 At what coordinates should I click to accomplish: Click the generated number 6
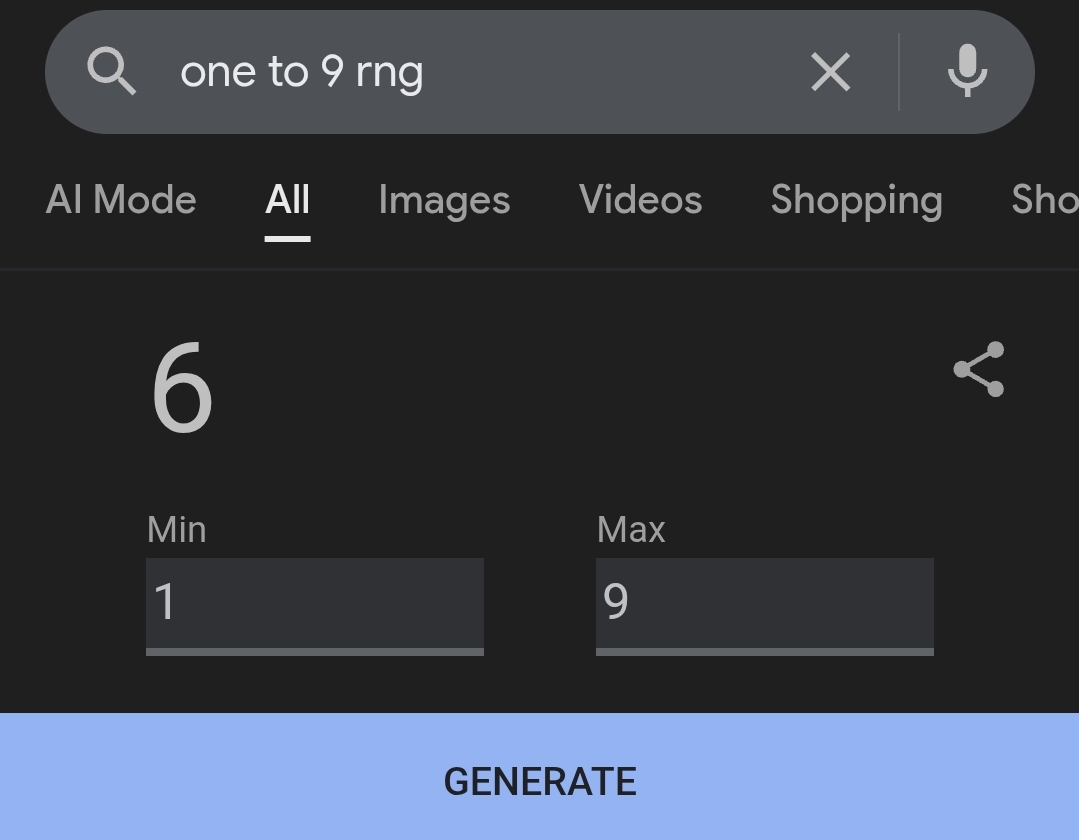182,389
